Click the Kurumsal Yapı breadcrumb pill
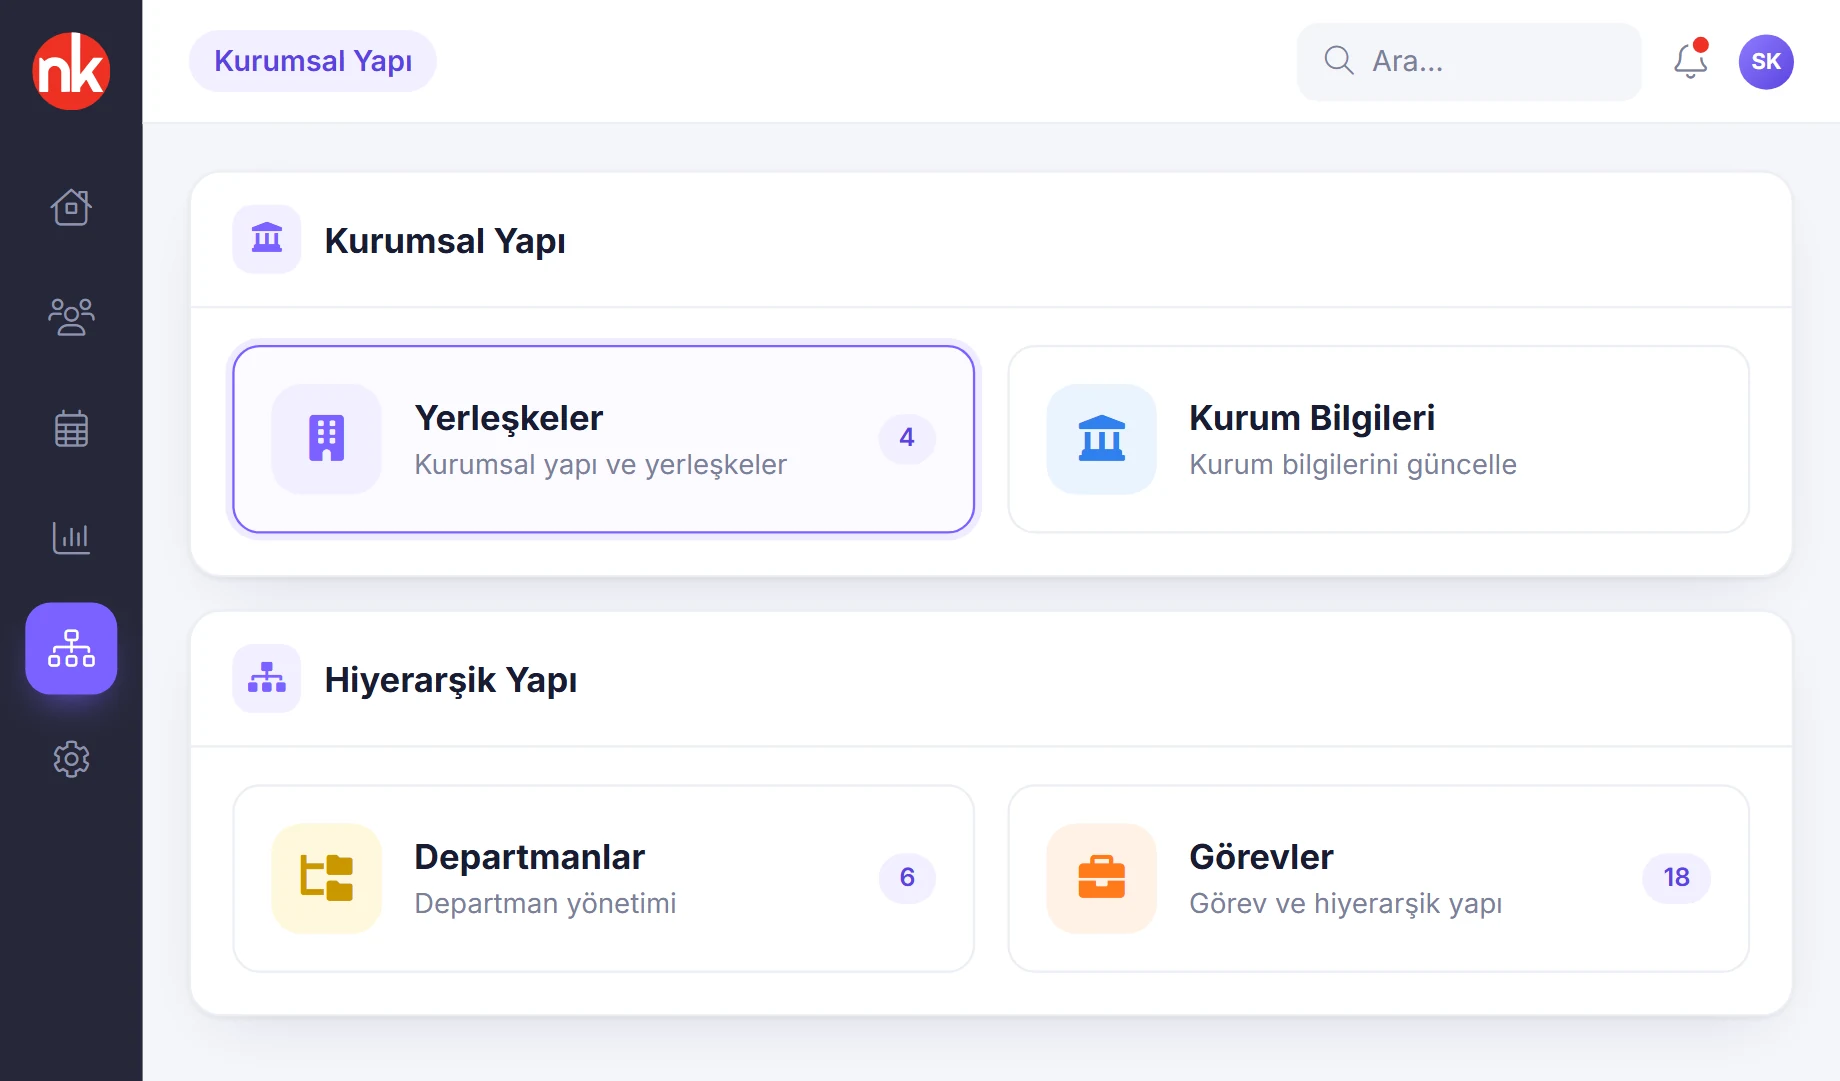Image resolution: width=1840 pixels, height=1081 pixels. click(x=313, y=61)
